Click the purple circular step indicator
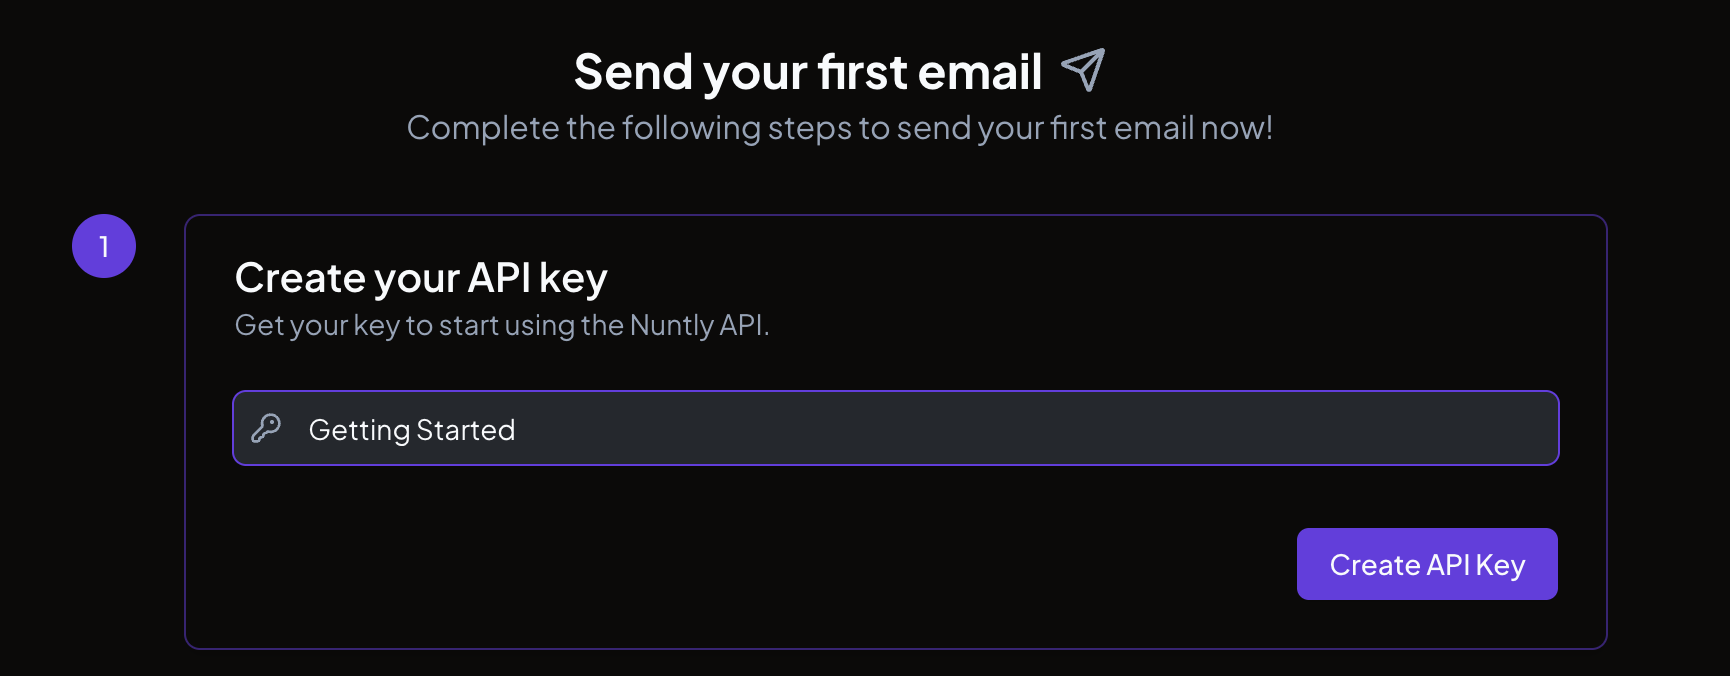 click(x=104, y=245)
